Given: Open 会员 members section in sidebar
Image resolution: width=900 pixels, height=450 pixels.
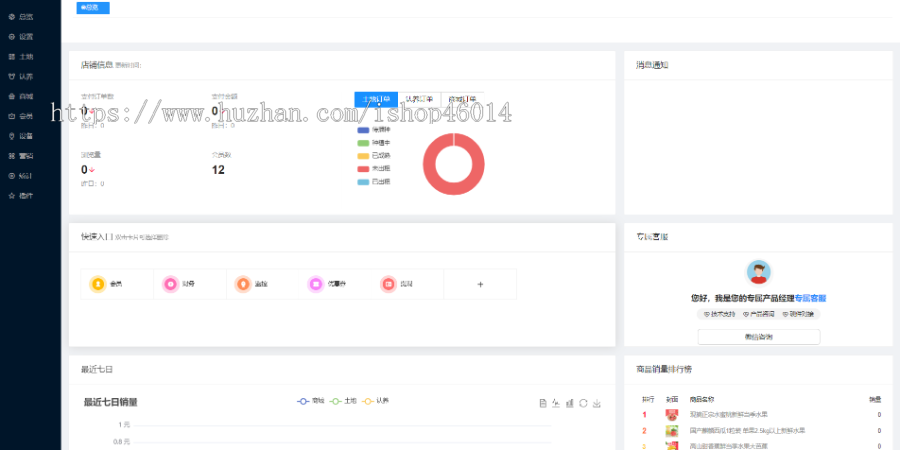Looking at the screenshot, I should click(x=21, y=116).
